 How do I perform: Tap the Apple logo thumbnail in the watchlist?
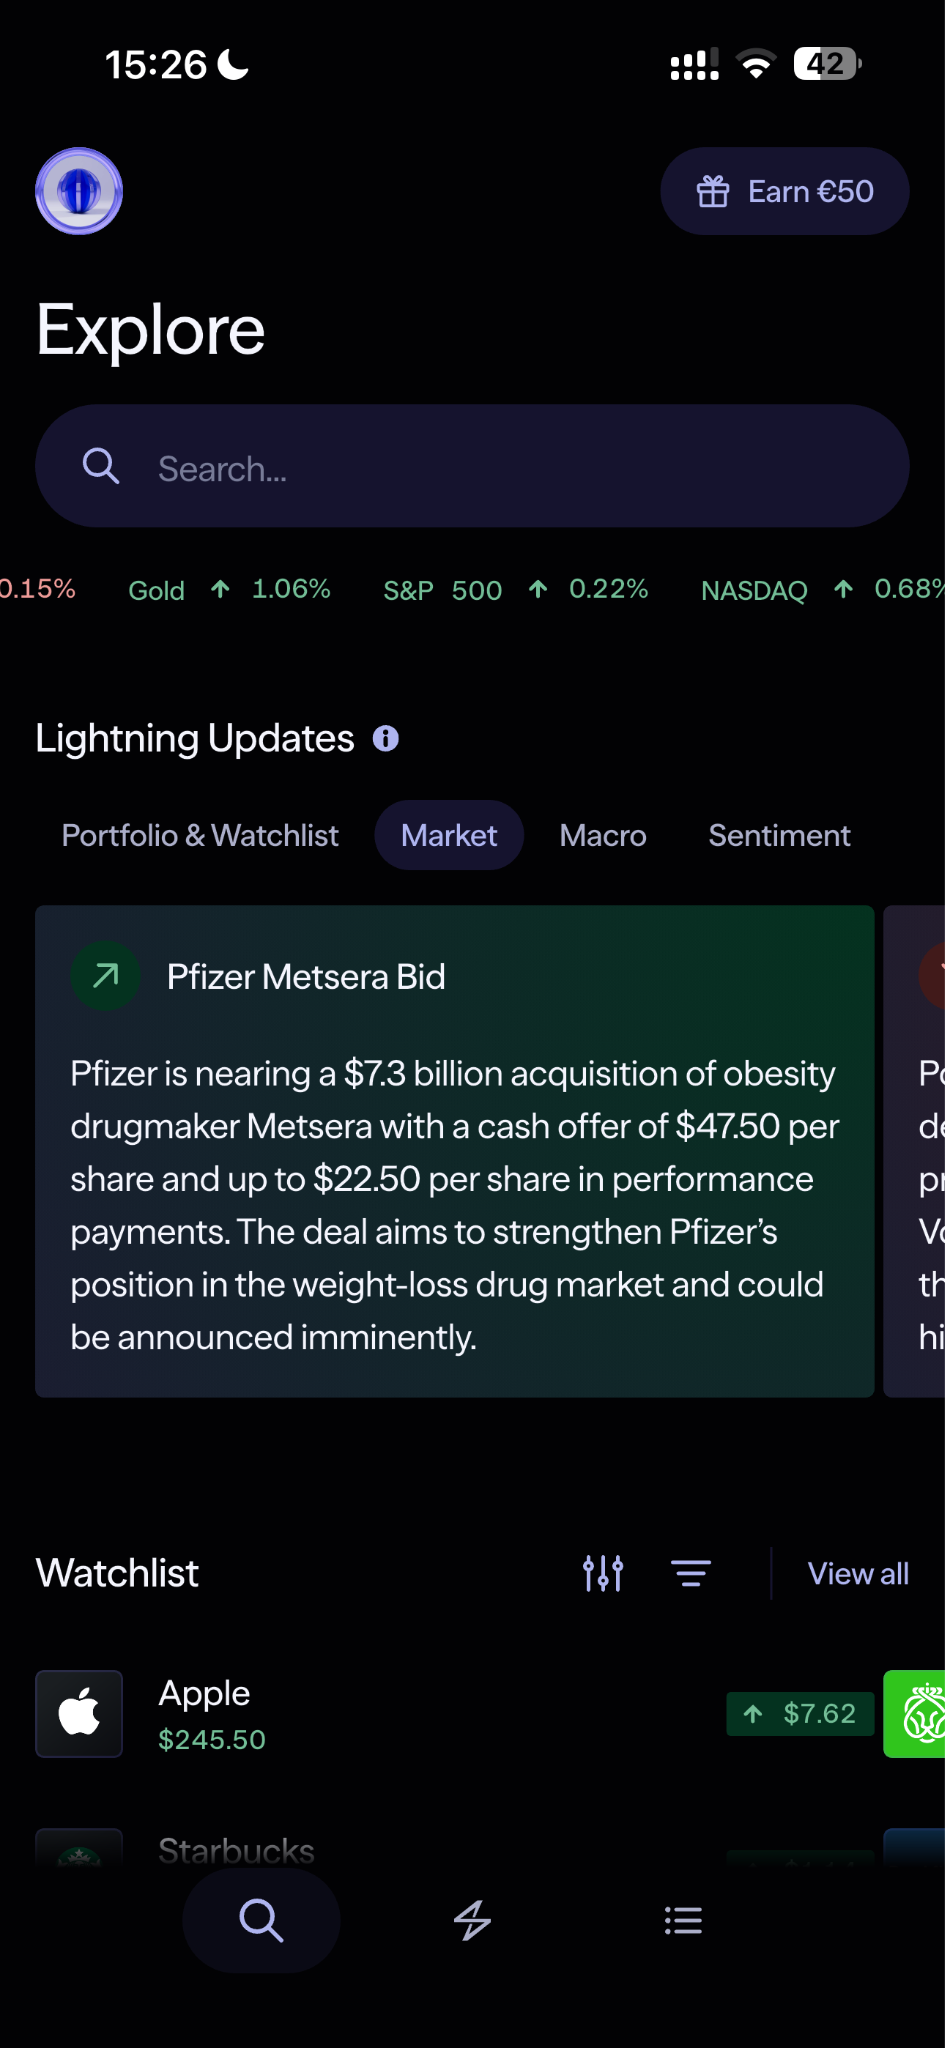(x=78, y=1714)
